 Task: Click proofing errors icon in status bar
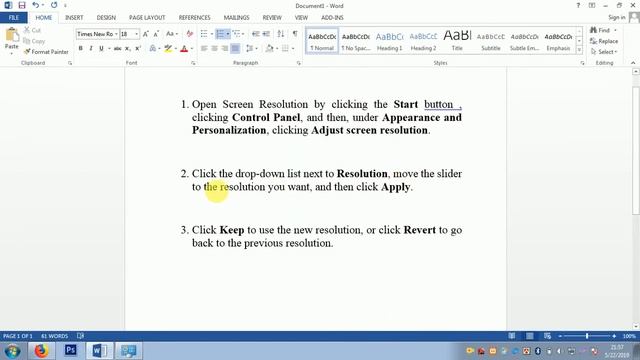[x=80, y=336]
